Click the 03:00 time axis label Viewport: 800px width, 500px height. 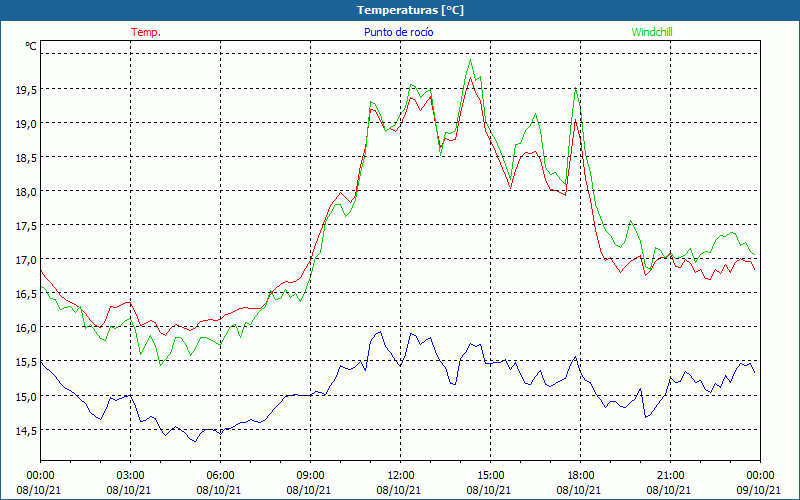130,476
